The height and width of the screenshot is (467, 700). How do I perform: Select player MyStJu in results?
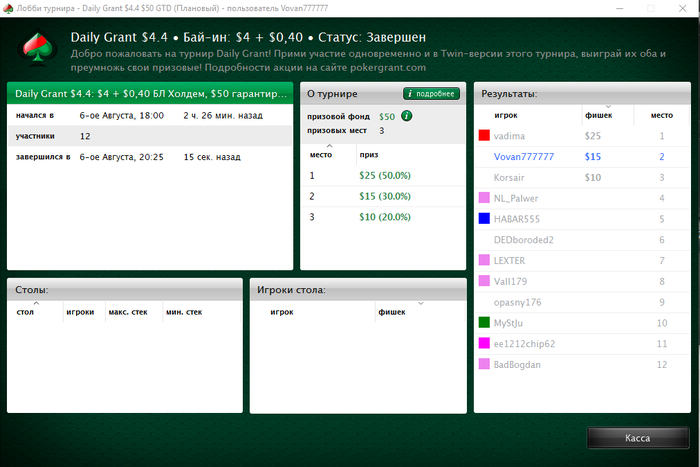(x=582, y=323)
